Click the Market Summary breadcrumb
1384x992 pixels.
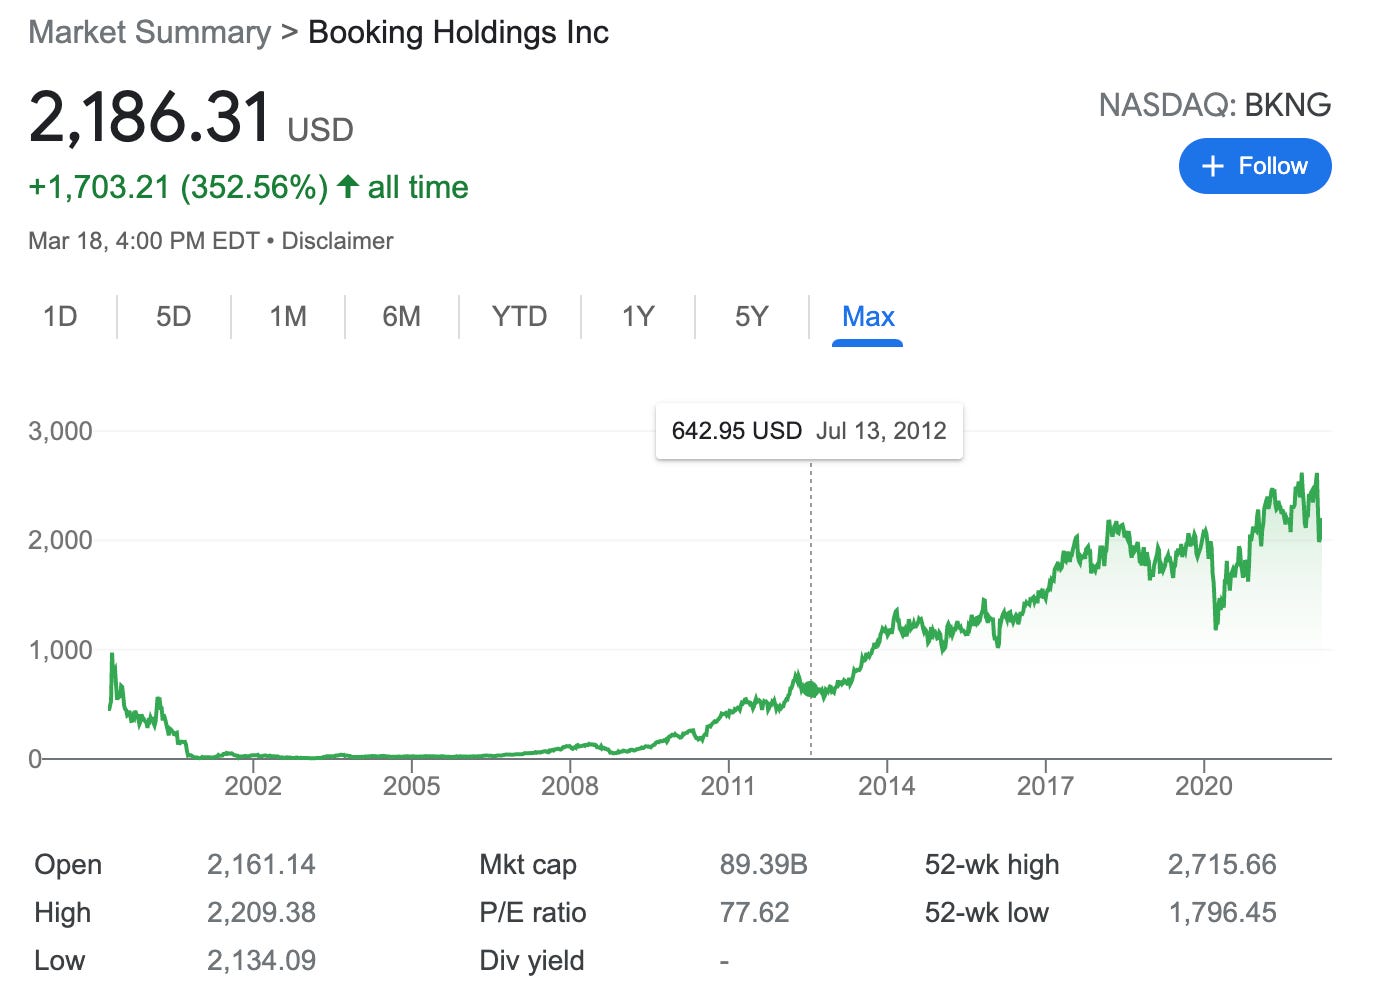point(150,32)
